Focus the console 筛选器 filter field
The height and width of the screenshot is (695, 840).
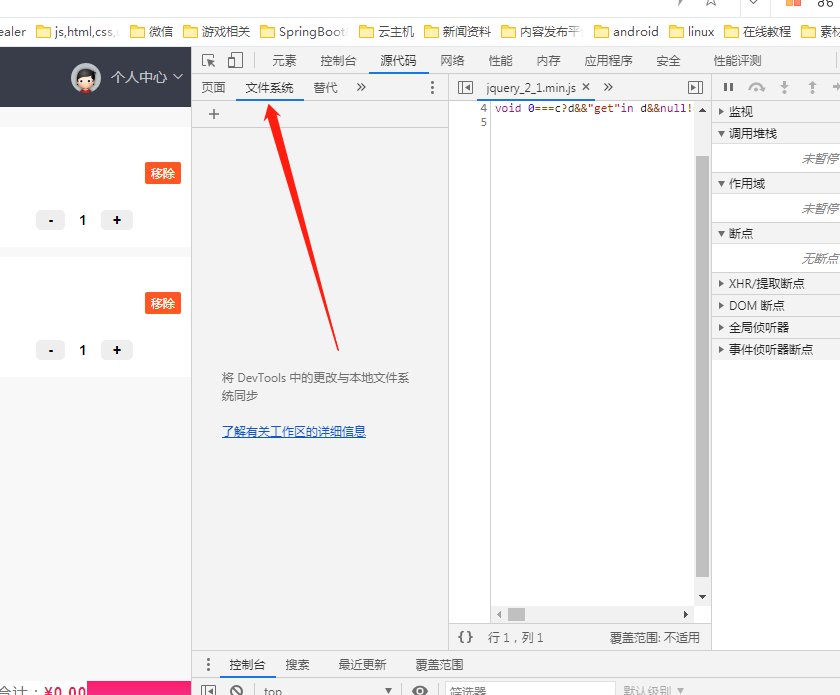[x=530, y=690]
